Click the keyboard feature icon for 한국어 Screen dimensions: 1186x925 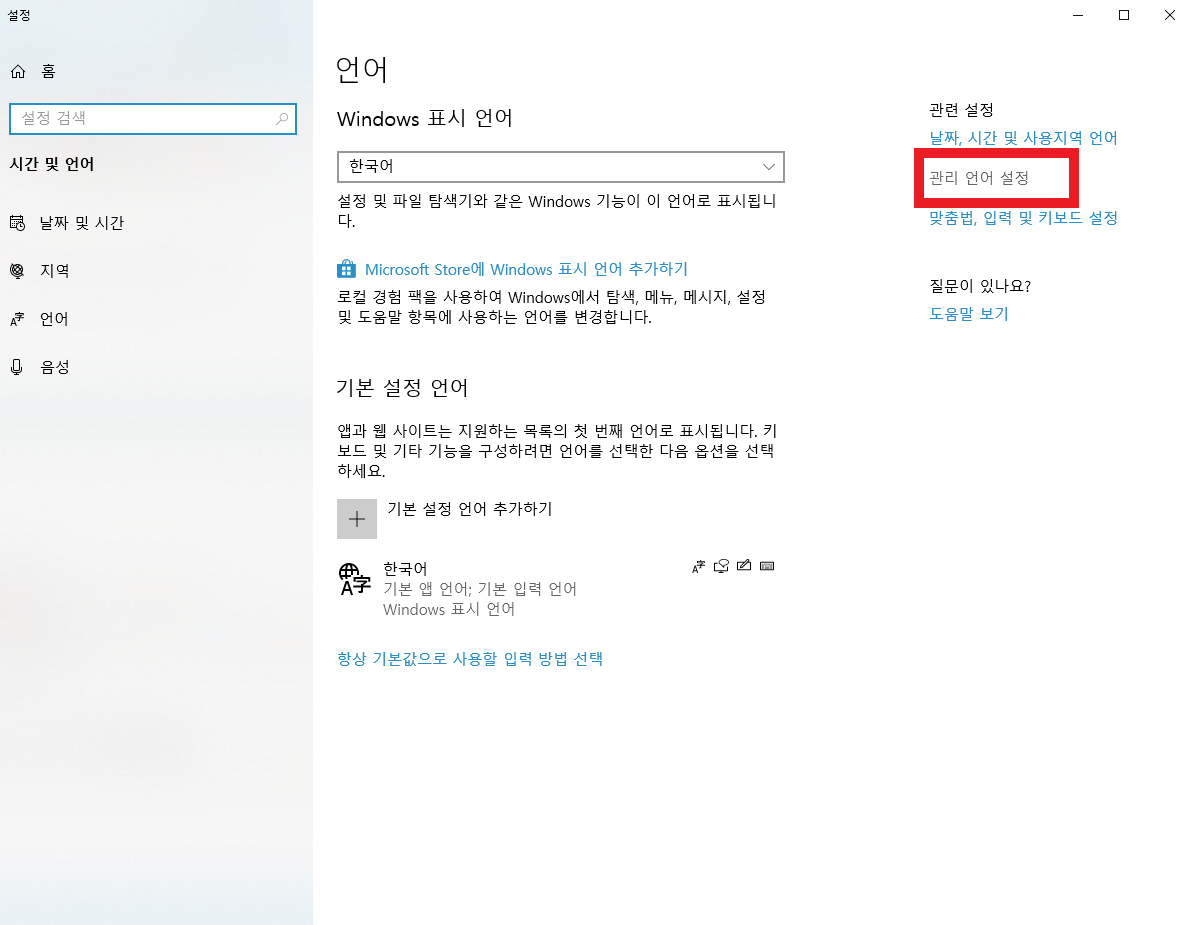point(767,566)
